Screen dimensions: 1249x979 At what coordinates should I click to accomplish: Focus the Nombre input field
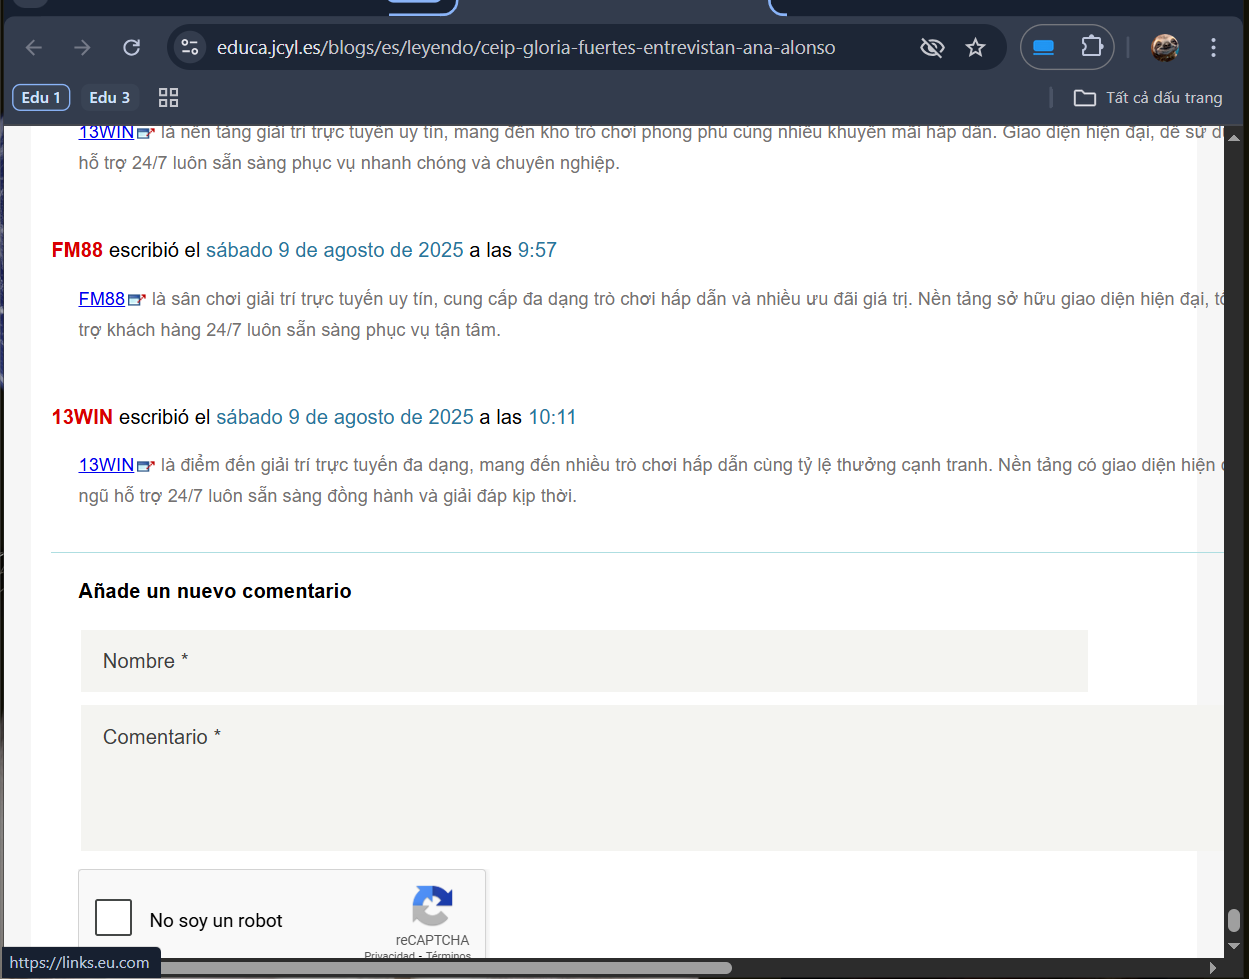click(584, 661)
